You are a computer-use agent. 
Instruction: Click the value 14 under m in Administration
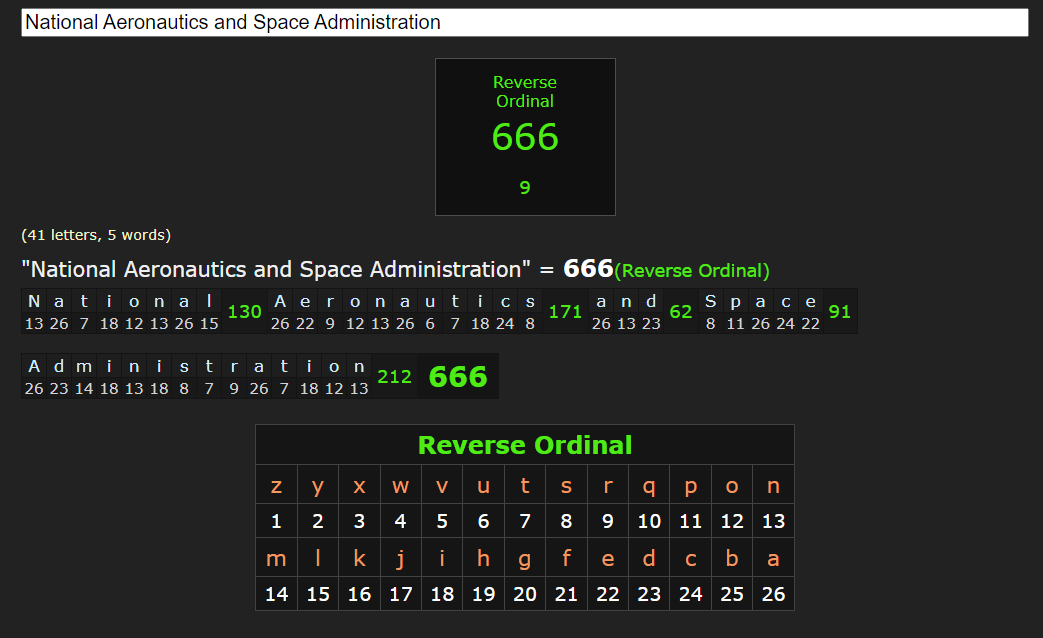point(84,389)
